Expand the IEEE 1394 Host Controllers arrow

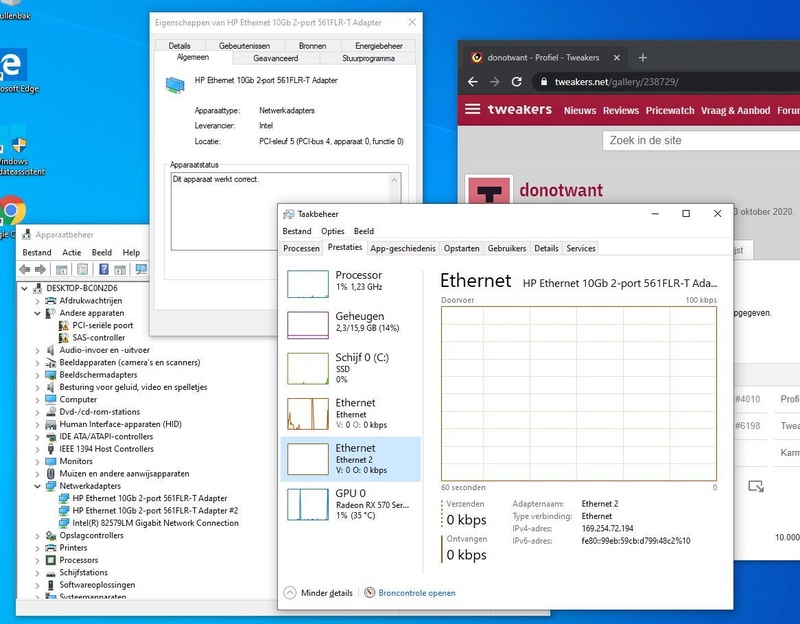[37, 449]
